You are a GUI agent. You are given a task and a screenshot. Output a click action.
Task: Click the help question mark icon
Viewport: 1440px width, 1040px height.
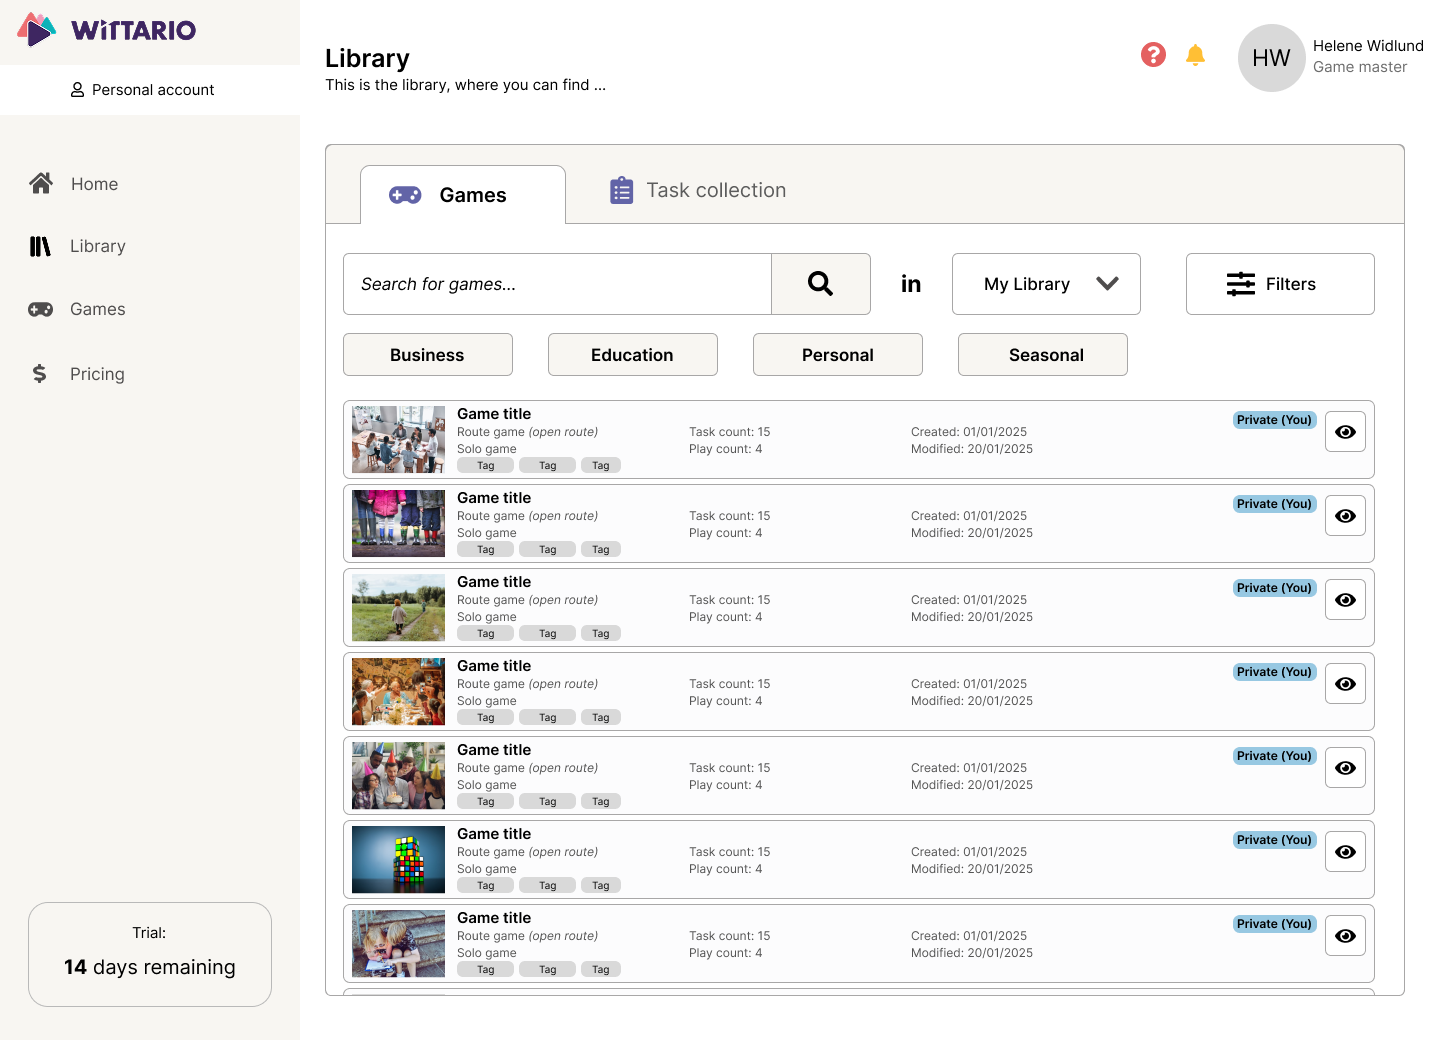pos(1153,55)
